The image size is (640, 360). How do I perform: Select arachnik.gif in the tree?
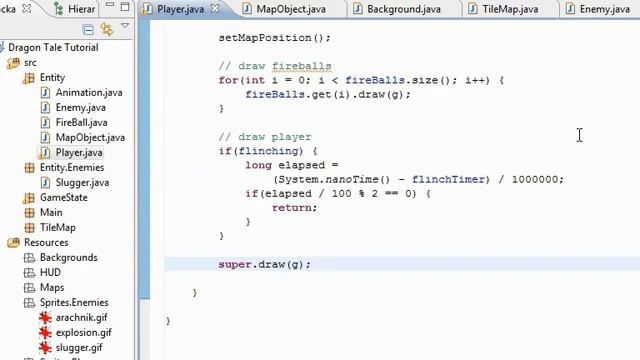pyautogui.click(x=81, y=318)
